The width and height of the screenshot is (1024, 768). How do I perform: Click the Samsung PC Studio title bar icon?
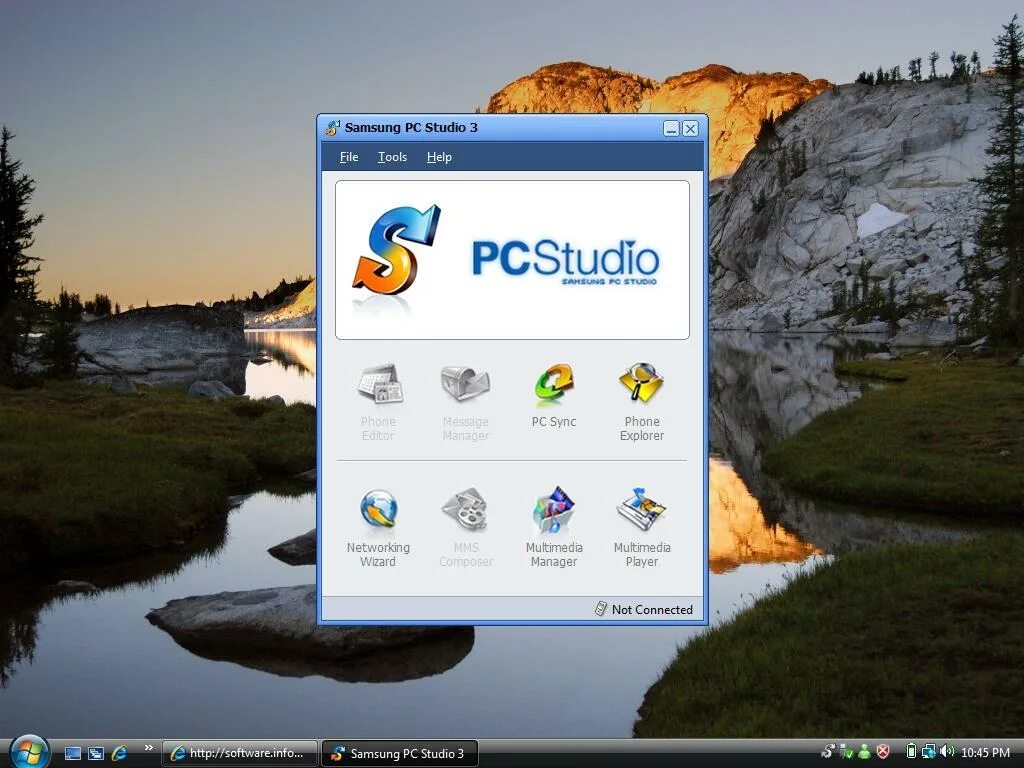point(332,127)
